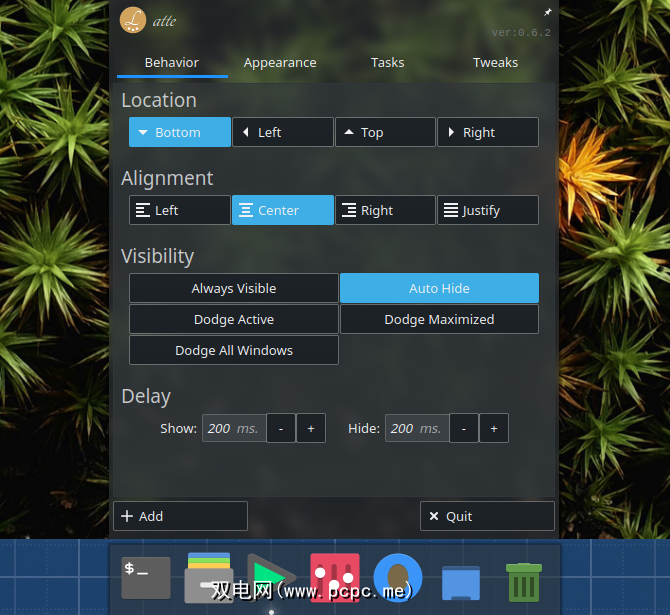Choose Dodge Maximized visibility
Image resolution: width=670 pixels, height=615 pixels.
tap(439, 319)
